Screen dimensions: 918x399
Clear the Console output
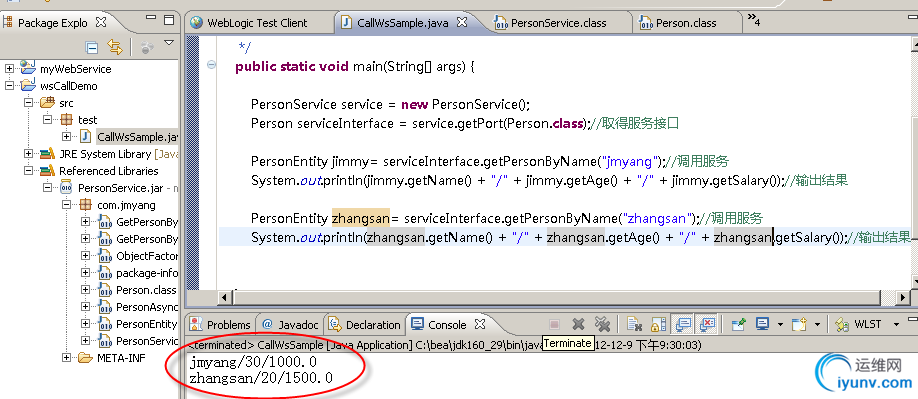633,324
